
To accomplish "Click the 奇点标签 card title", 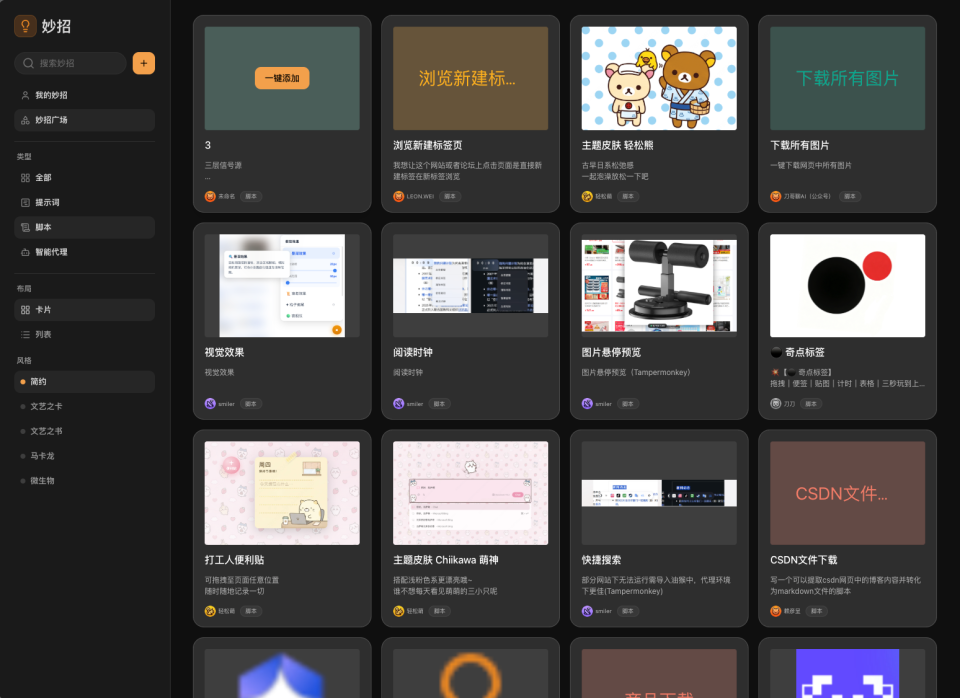I will point(798,352).
